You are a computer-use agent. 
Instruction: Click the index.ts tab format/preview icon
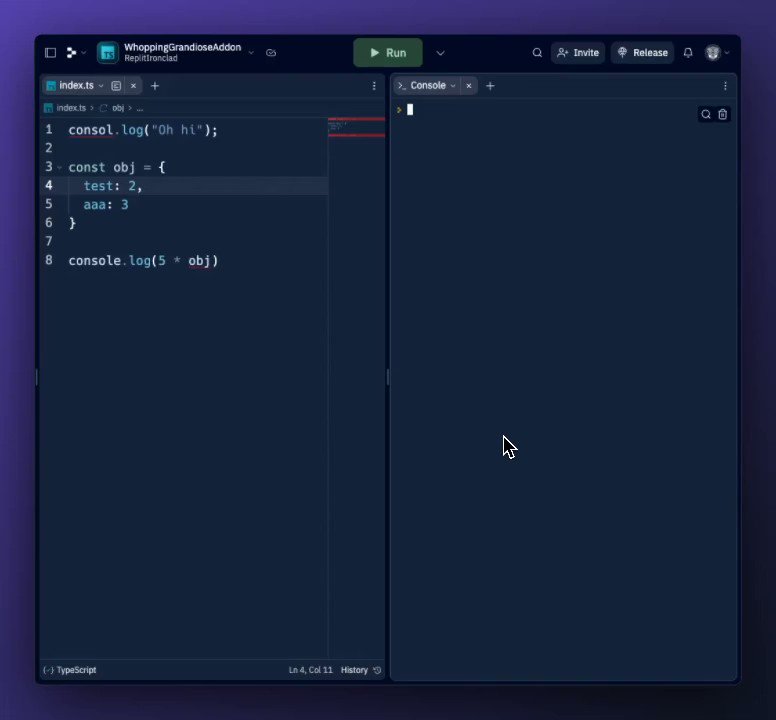coord(116,86)
